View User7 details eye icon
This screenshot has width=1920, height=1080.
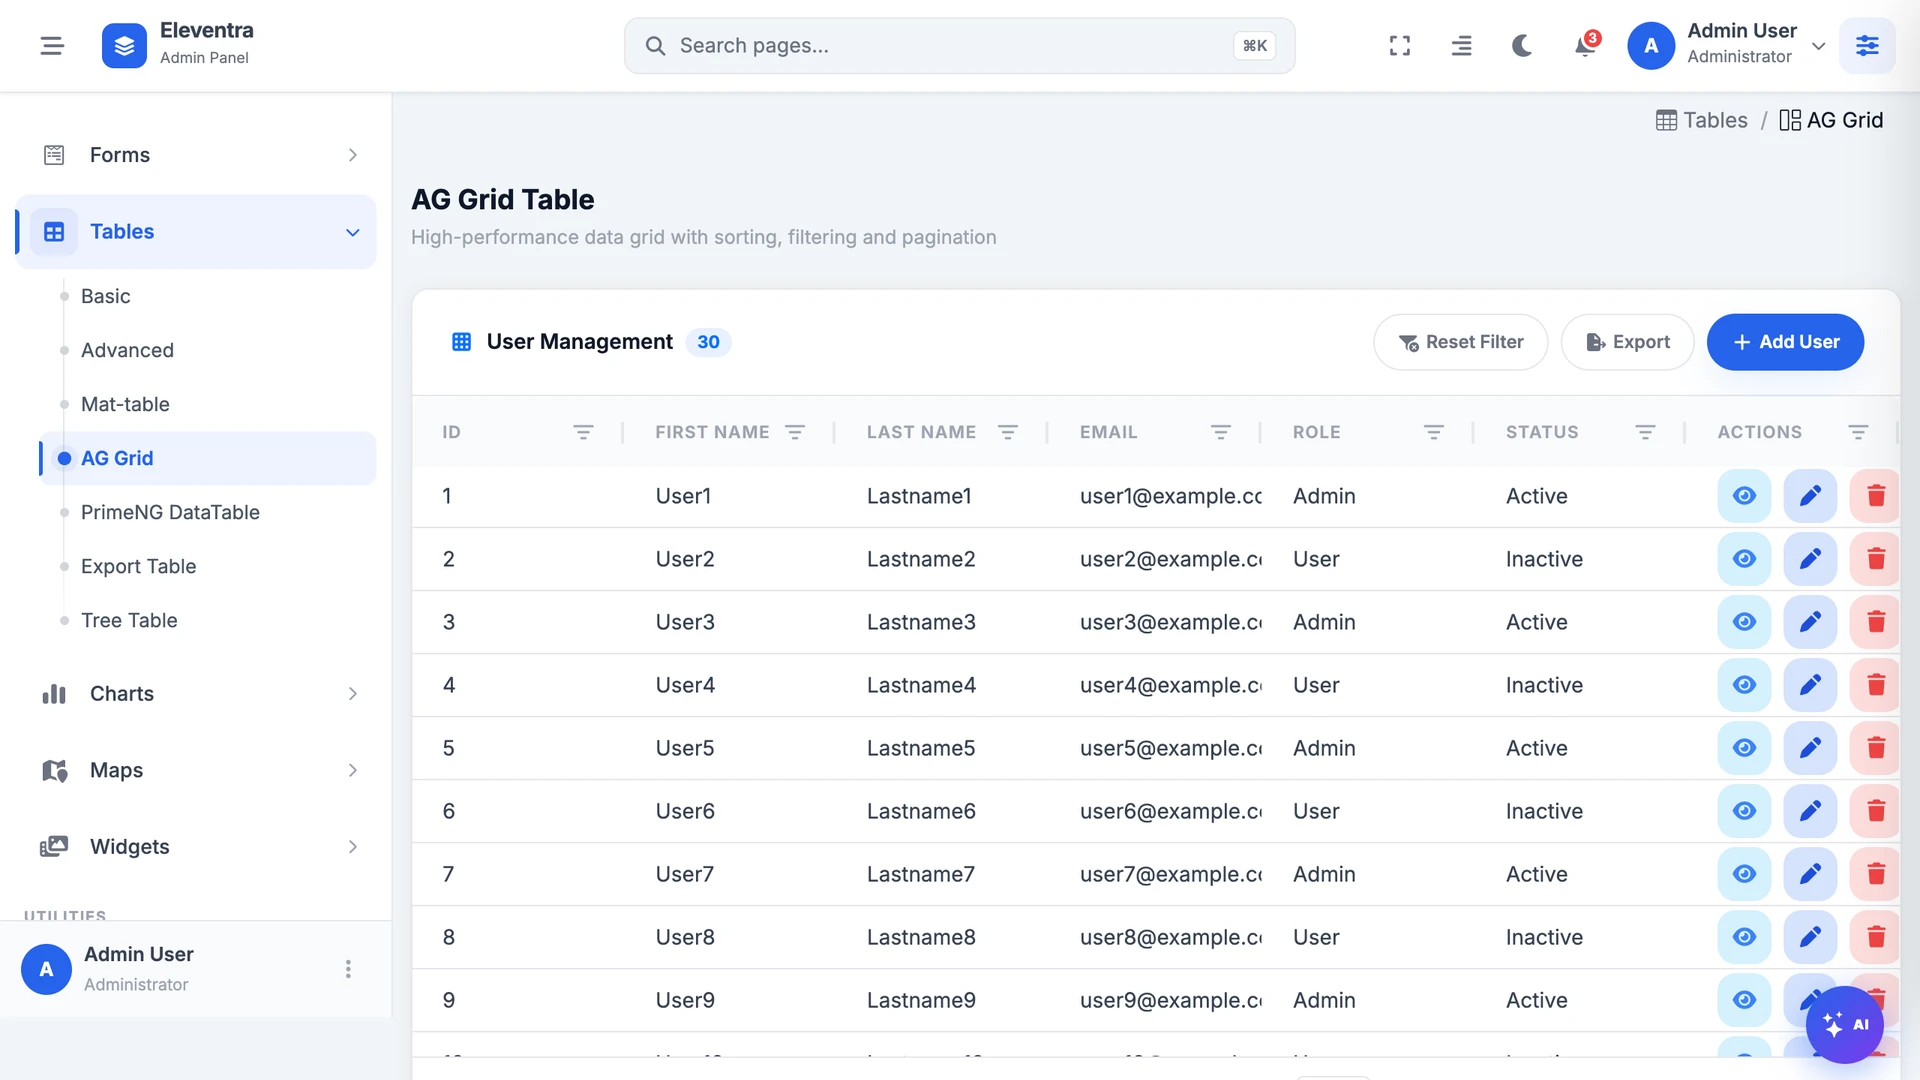pos(1744,874)
